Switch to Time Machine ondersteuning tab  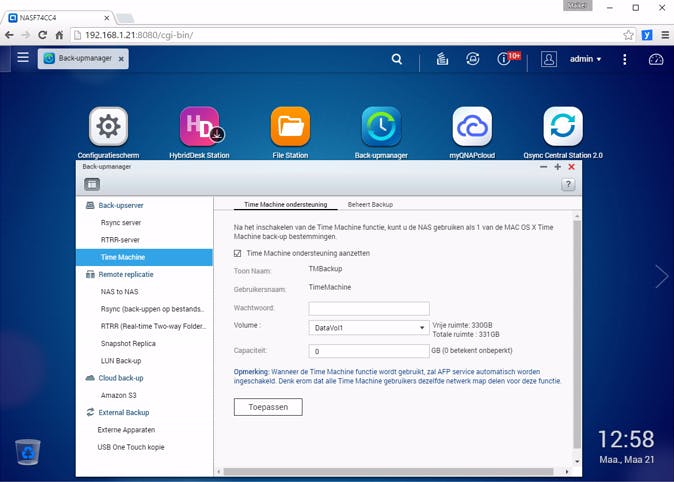click(285, 205)
